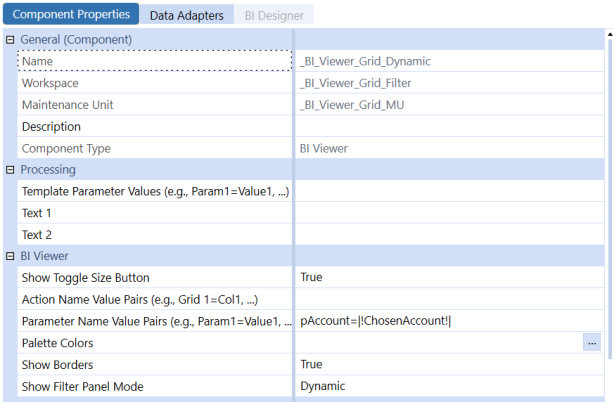Click the pAccount Parameter Name Value field
This screenshot has width=614, height=402.
coord(450,321)
